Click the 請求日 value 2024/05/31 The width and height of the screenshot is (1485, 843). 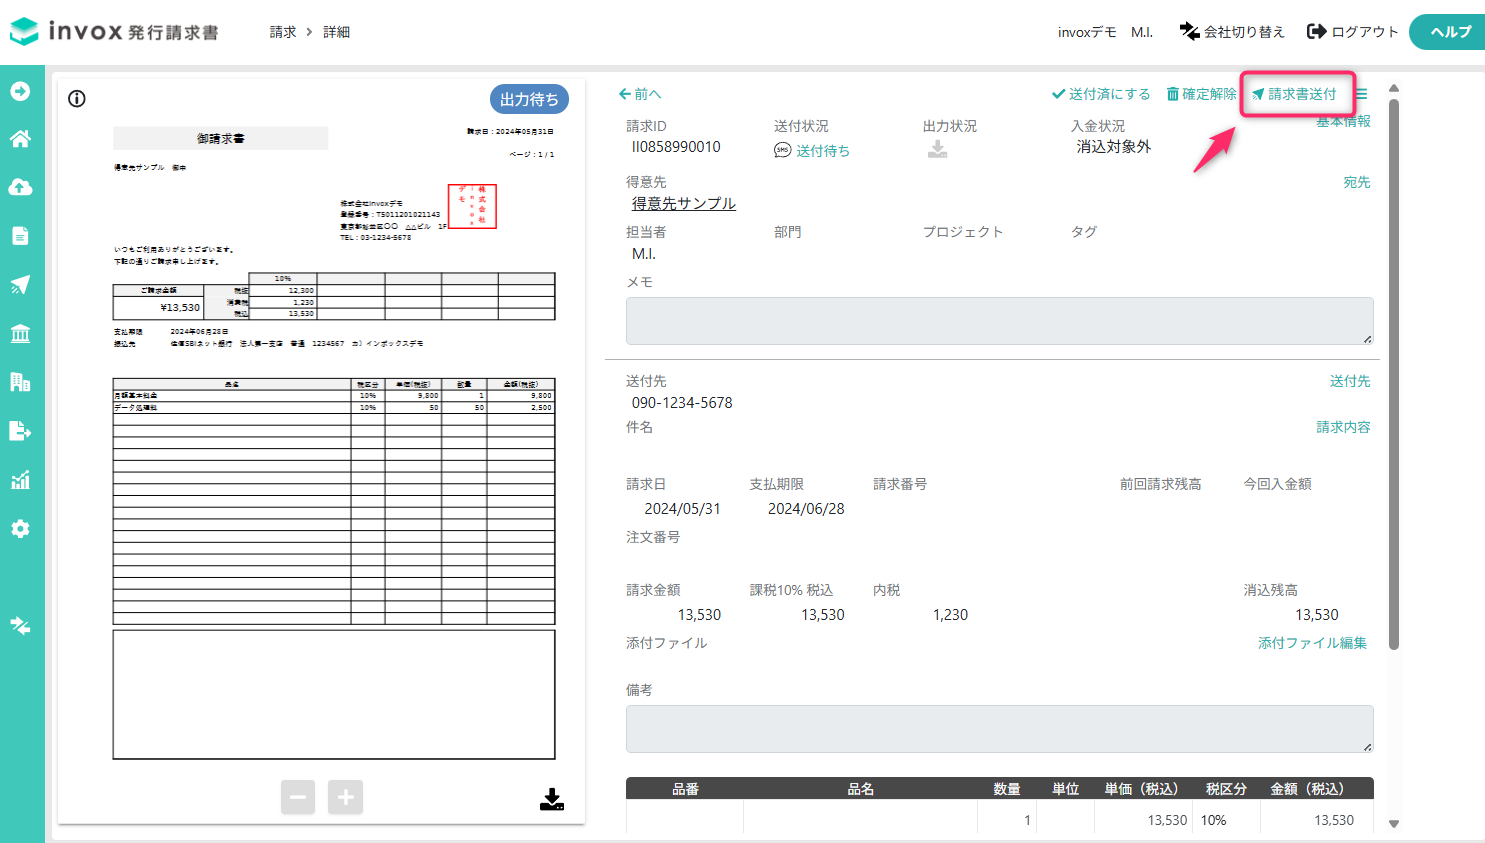(682, 509)
